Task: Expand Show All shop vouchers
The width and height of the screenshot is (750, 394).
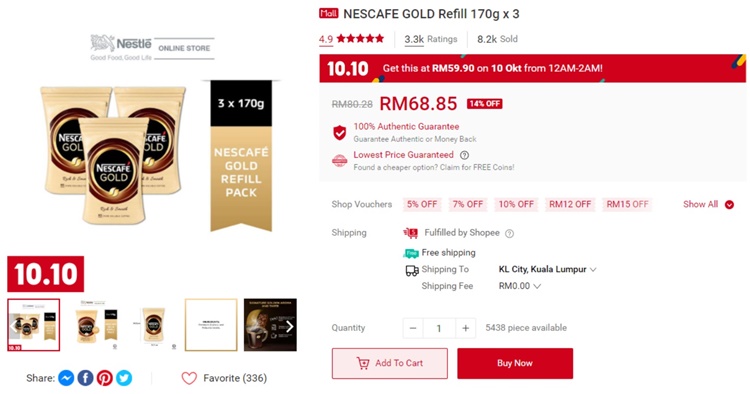Action: 708,204
